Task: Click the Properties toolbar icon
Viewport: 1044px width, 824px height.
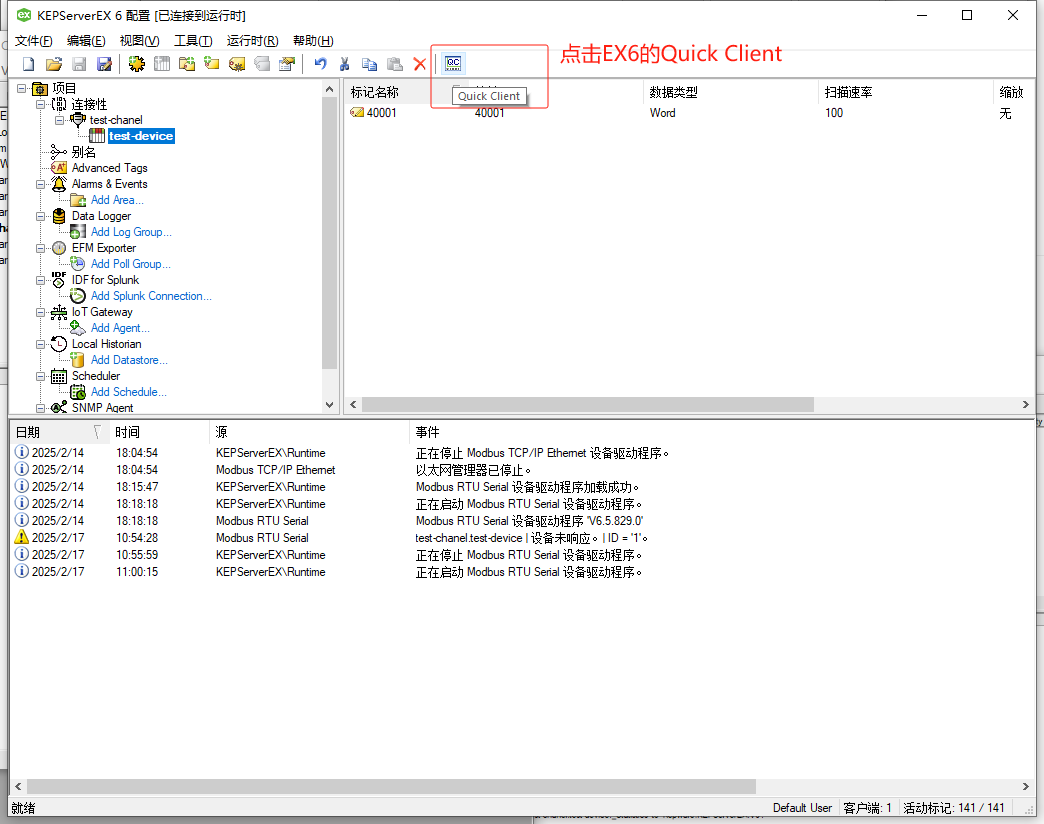Action: (287, 64)
